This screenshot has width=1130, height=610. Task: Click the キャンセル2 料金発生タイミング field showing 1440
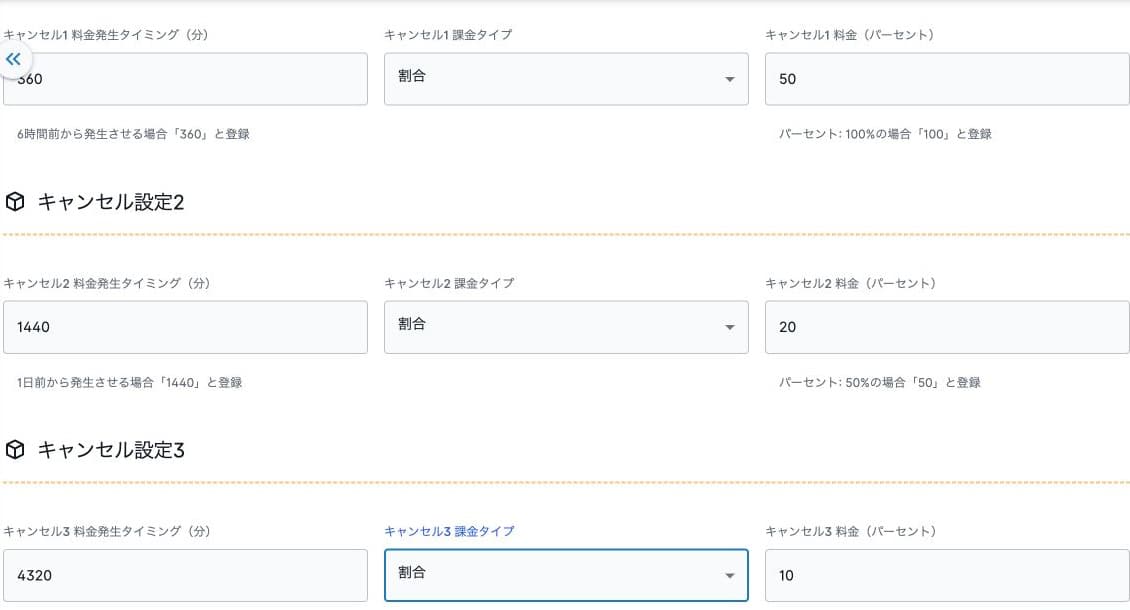185,327
